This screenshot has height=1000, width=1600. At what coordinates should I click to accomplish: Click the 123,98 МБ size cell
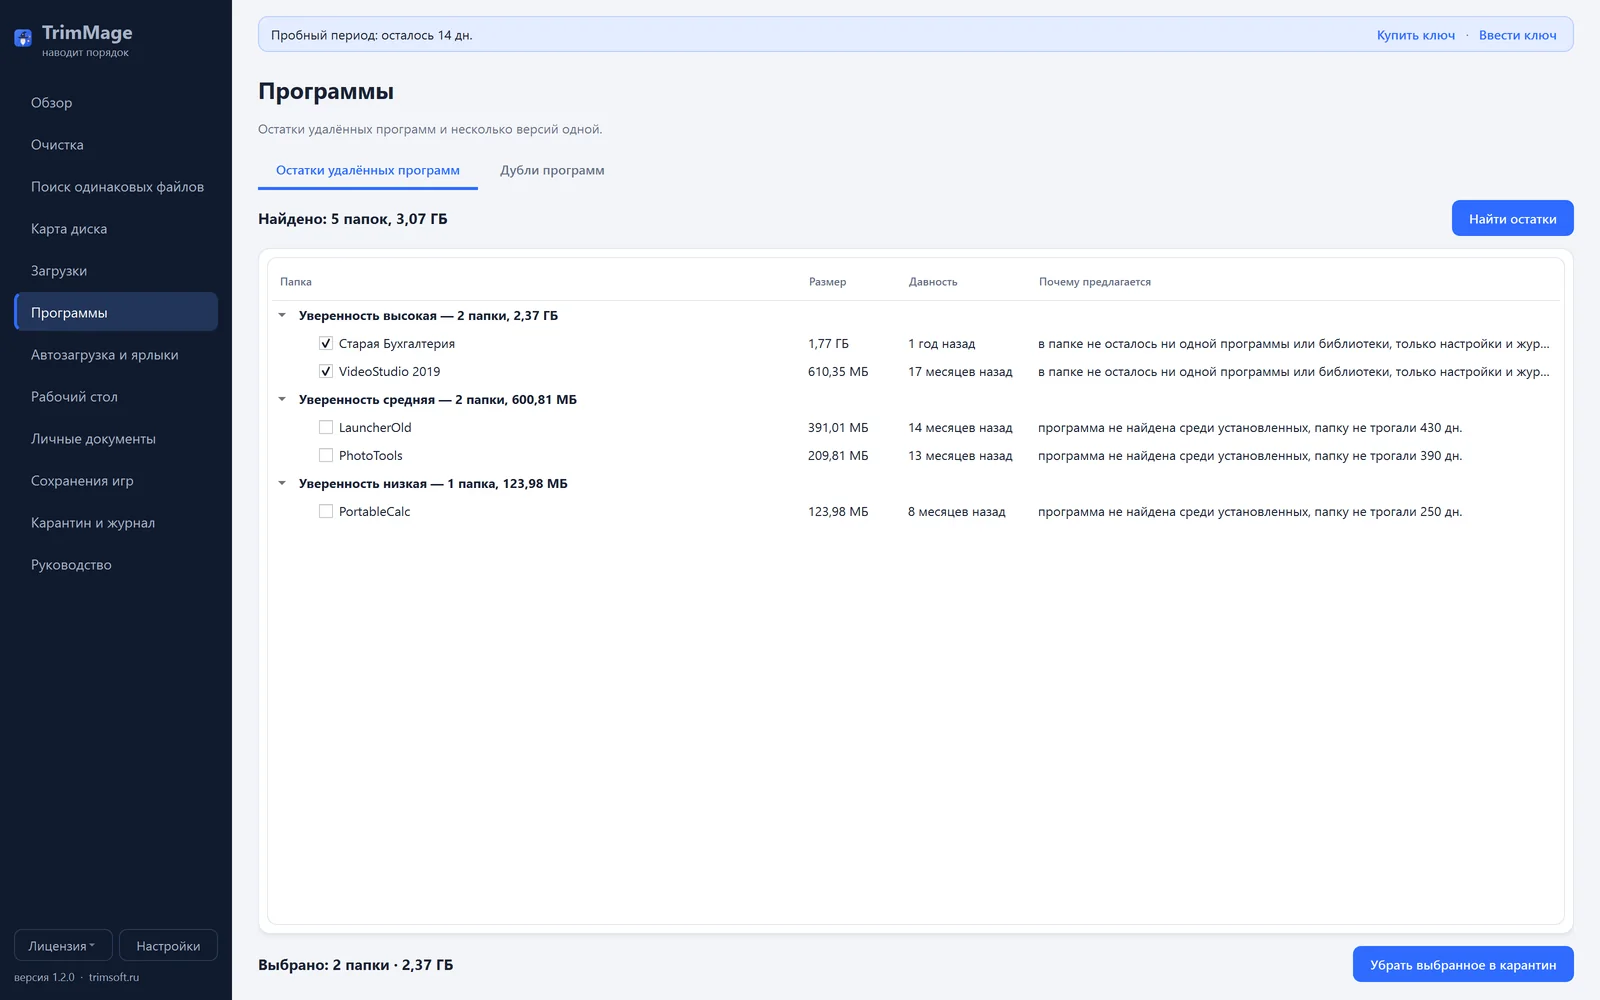coord(838,511)
